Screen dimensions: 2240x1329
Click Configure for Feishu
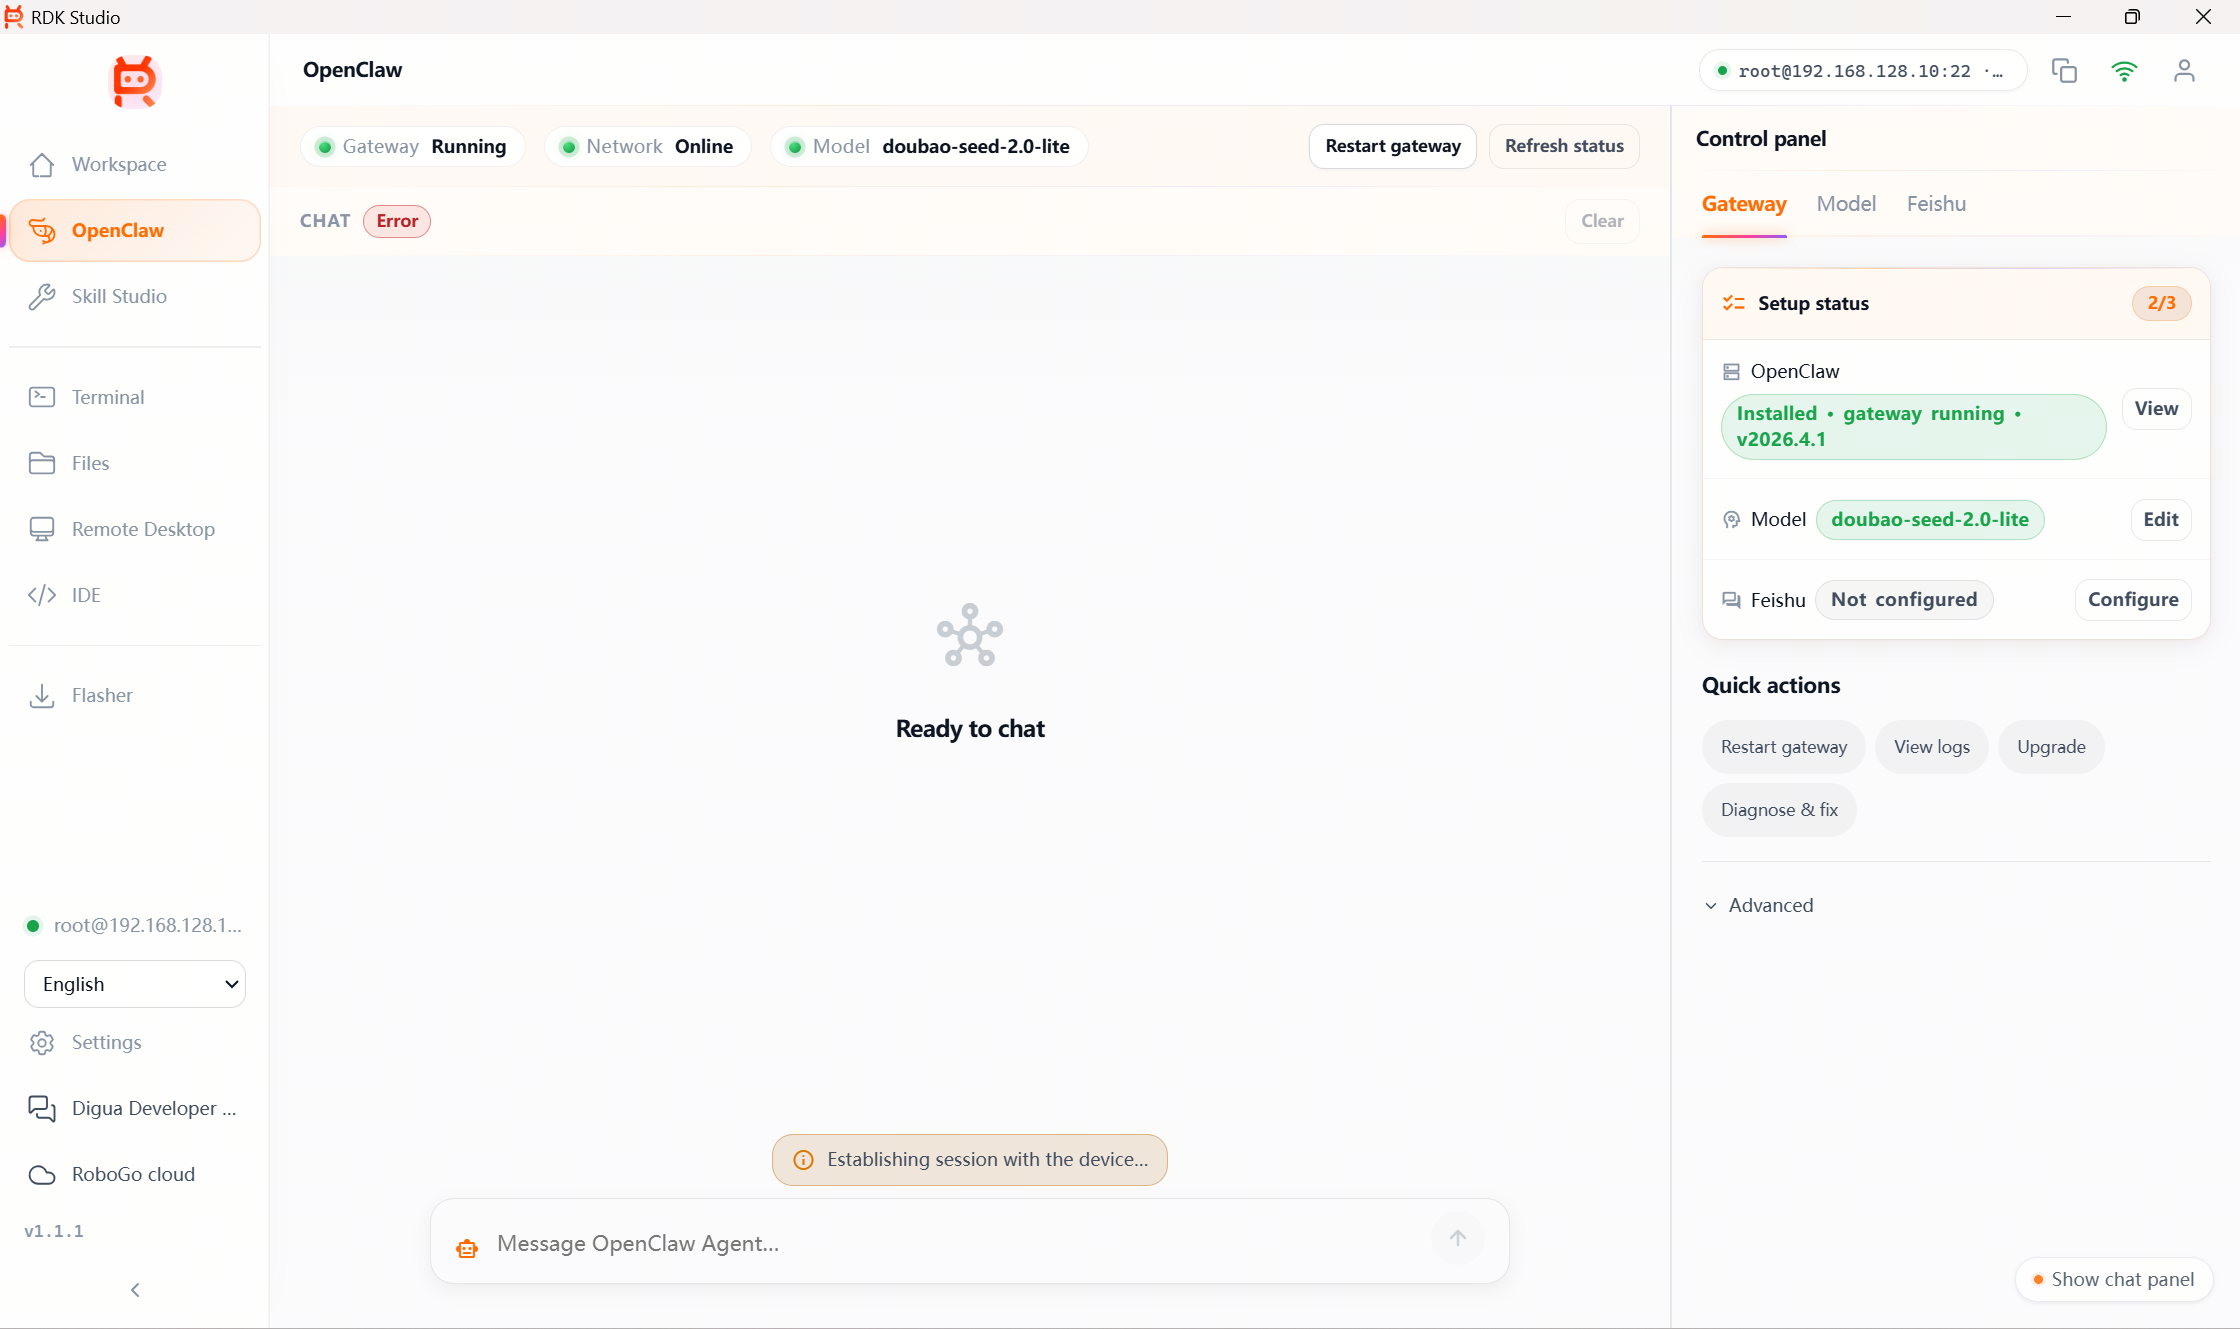click(2133, 600)
